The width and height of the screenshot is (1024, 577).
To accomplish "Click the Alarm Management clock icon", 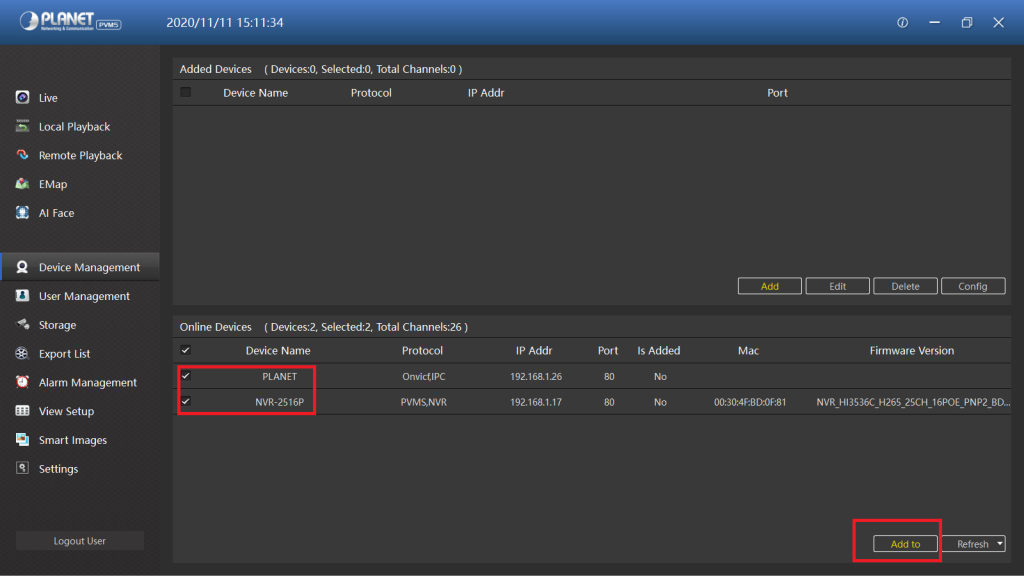I will (22, 382).
